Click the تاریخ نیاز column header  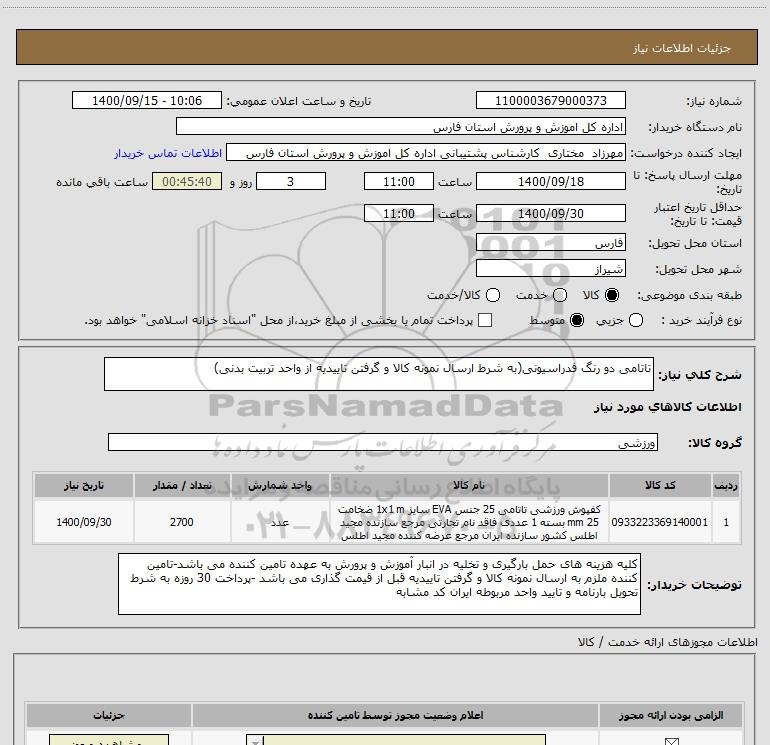point(83,485)
